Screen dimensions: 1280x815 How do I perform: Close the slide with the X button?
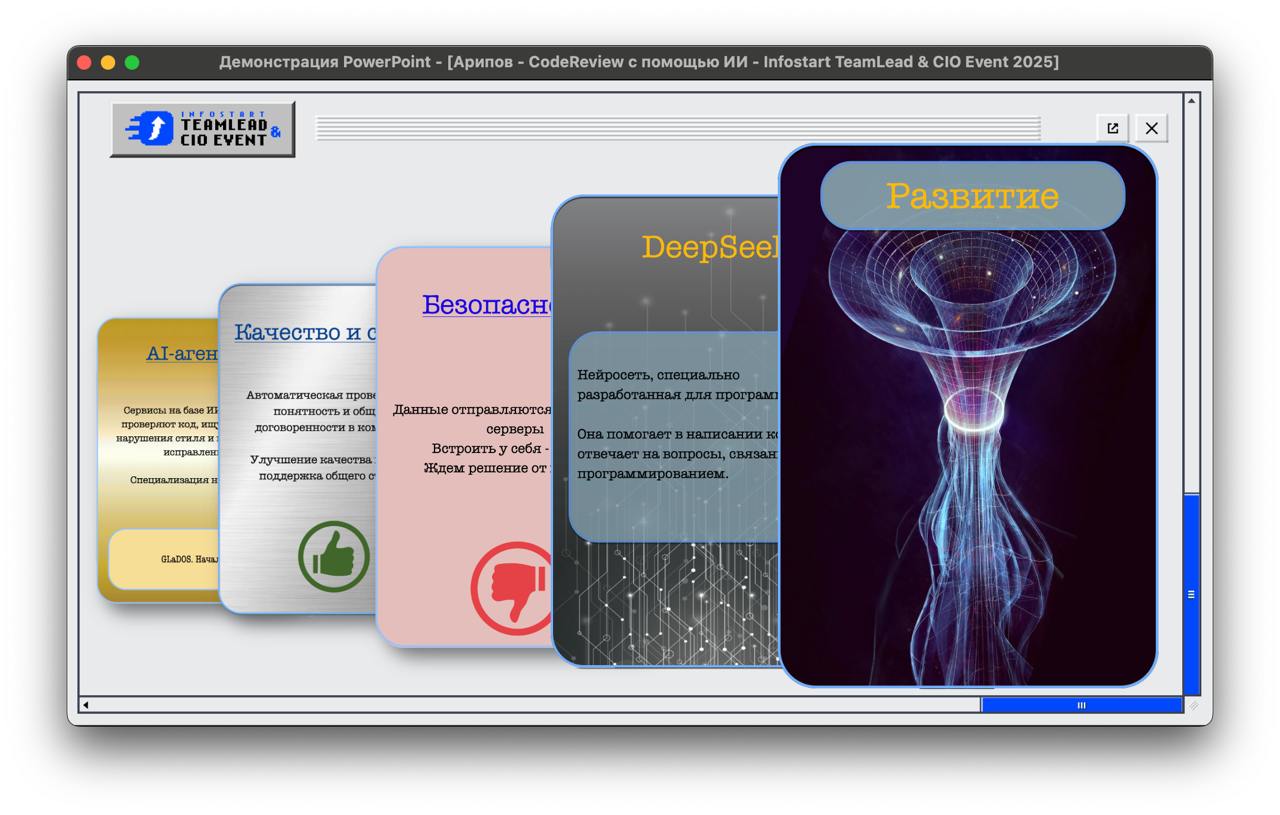(x=1151, y=128)
